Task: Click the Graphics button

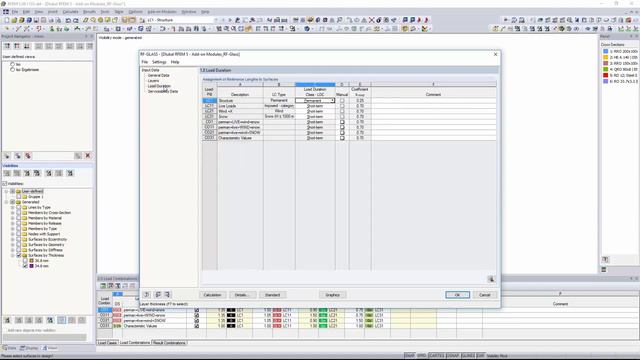Action: click(332, 295)
